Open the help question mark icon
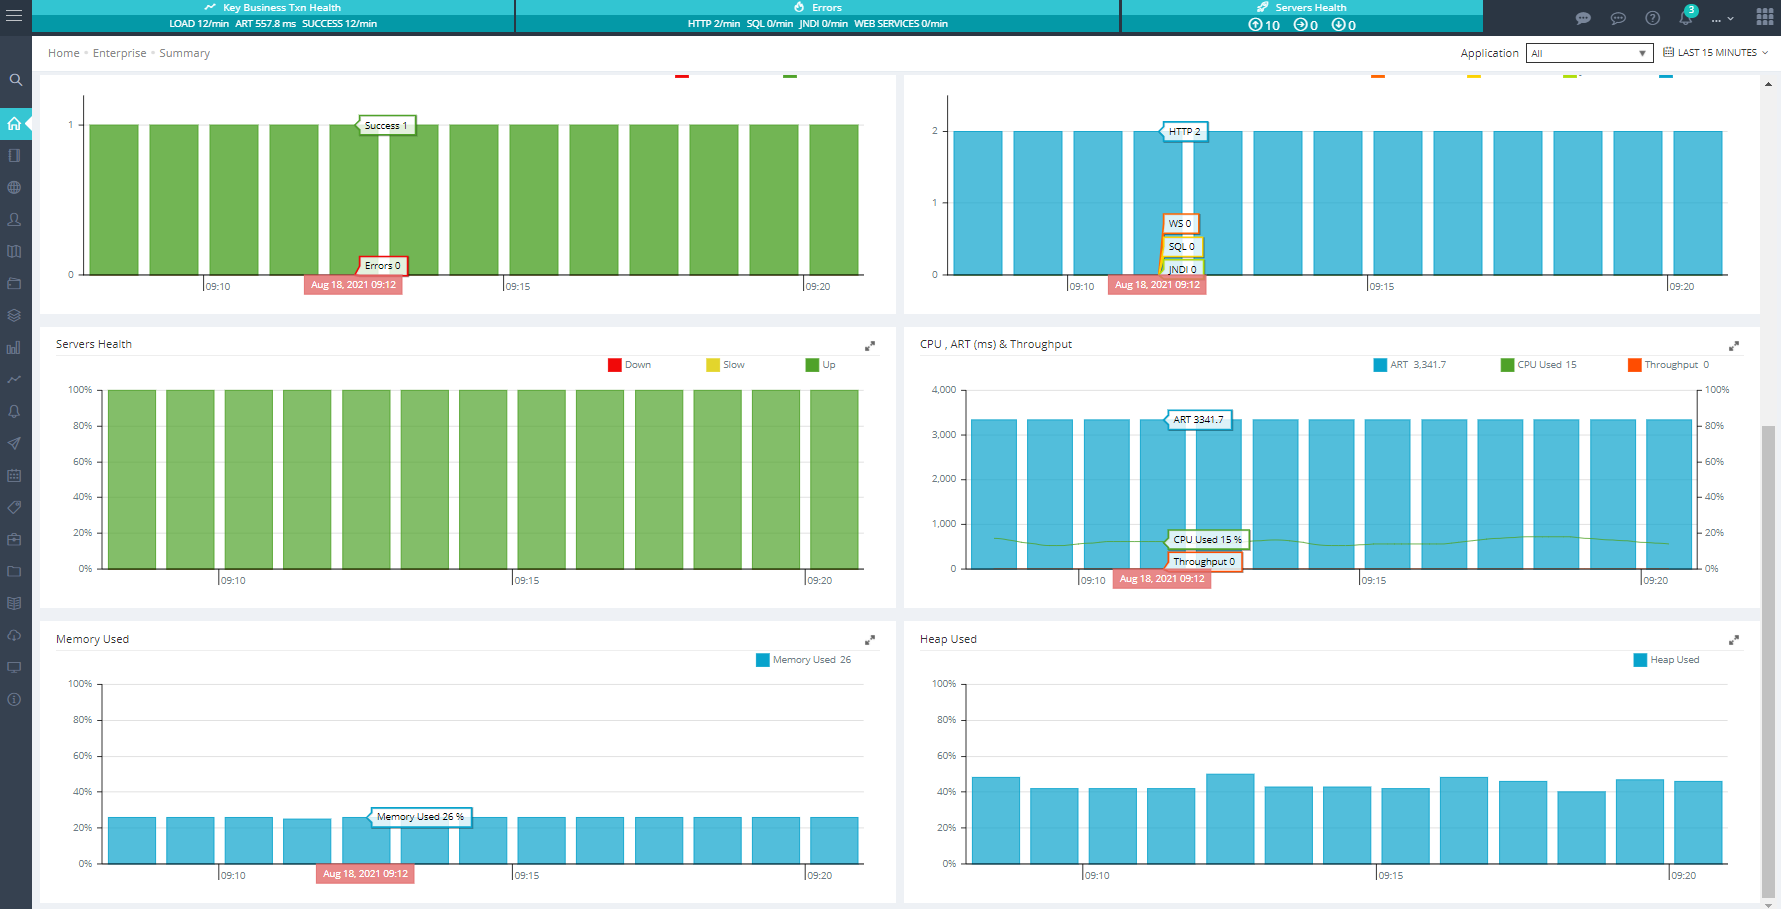 pyautogui.click(x=1652, y=18)
